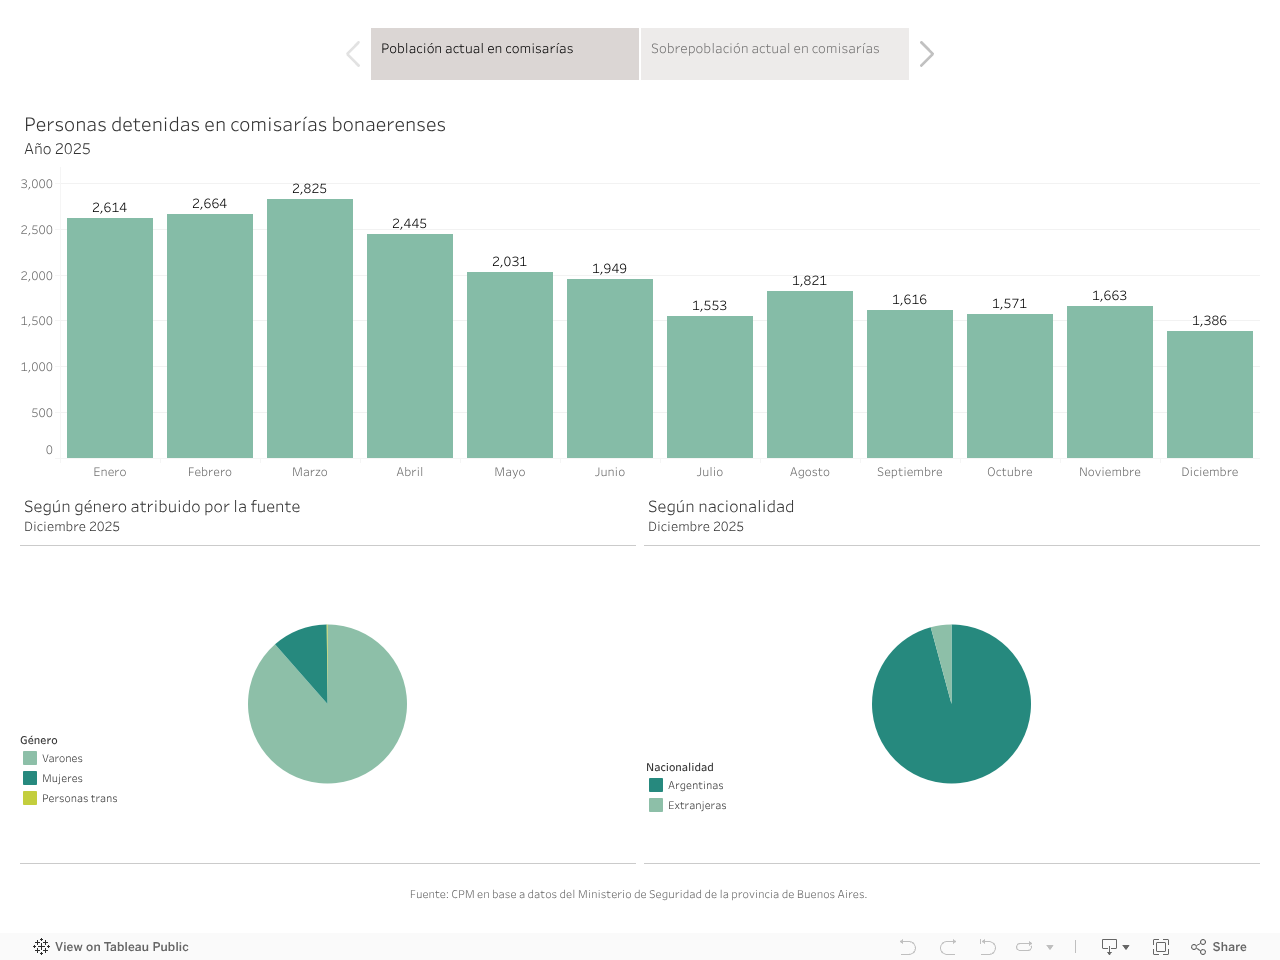Expand the refresh options dropdown arrow
1280x960 pixels.
[x=1050, y=947]
